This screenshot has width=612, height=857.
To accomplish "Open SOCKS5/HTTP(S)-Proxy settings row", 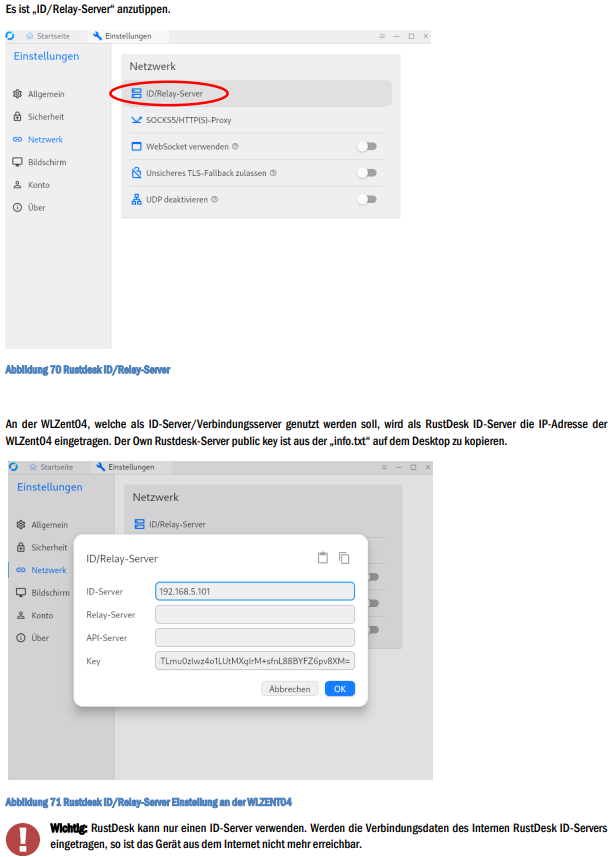I will tap(256, 120).
